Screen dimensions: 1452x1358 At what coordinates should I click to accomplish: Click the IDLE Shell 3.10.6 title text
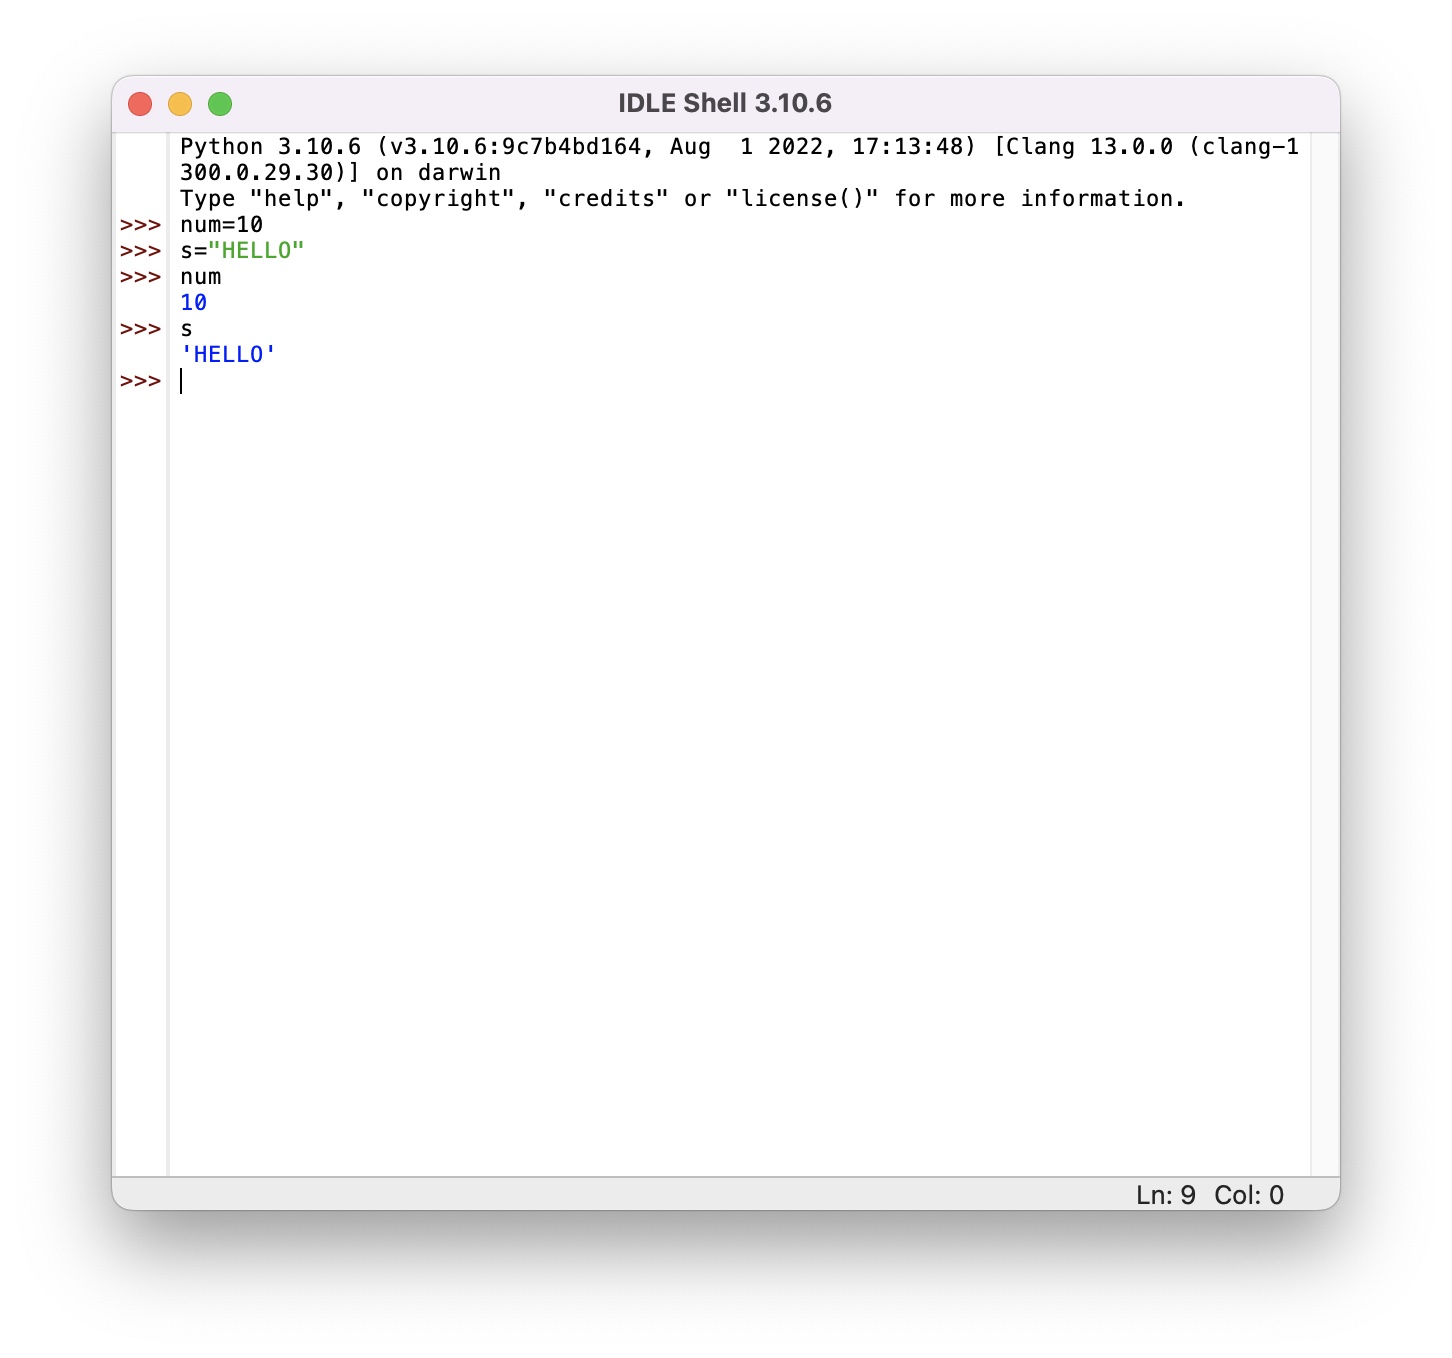pos(725,104)
